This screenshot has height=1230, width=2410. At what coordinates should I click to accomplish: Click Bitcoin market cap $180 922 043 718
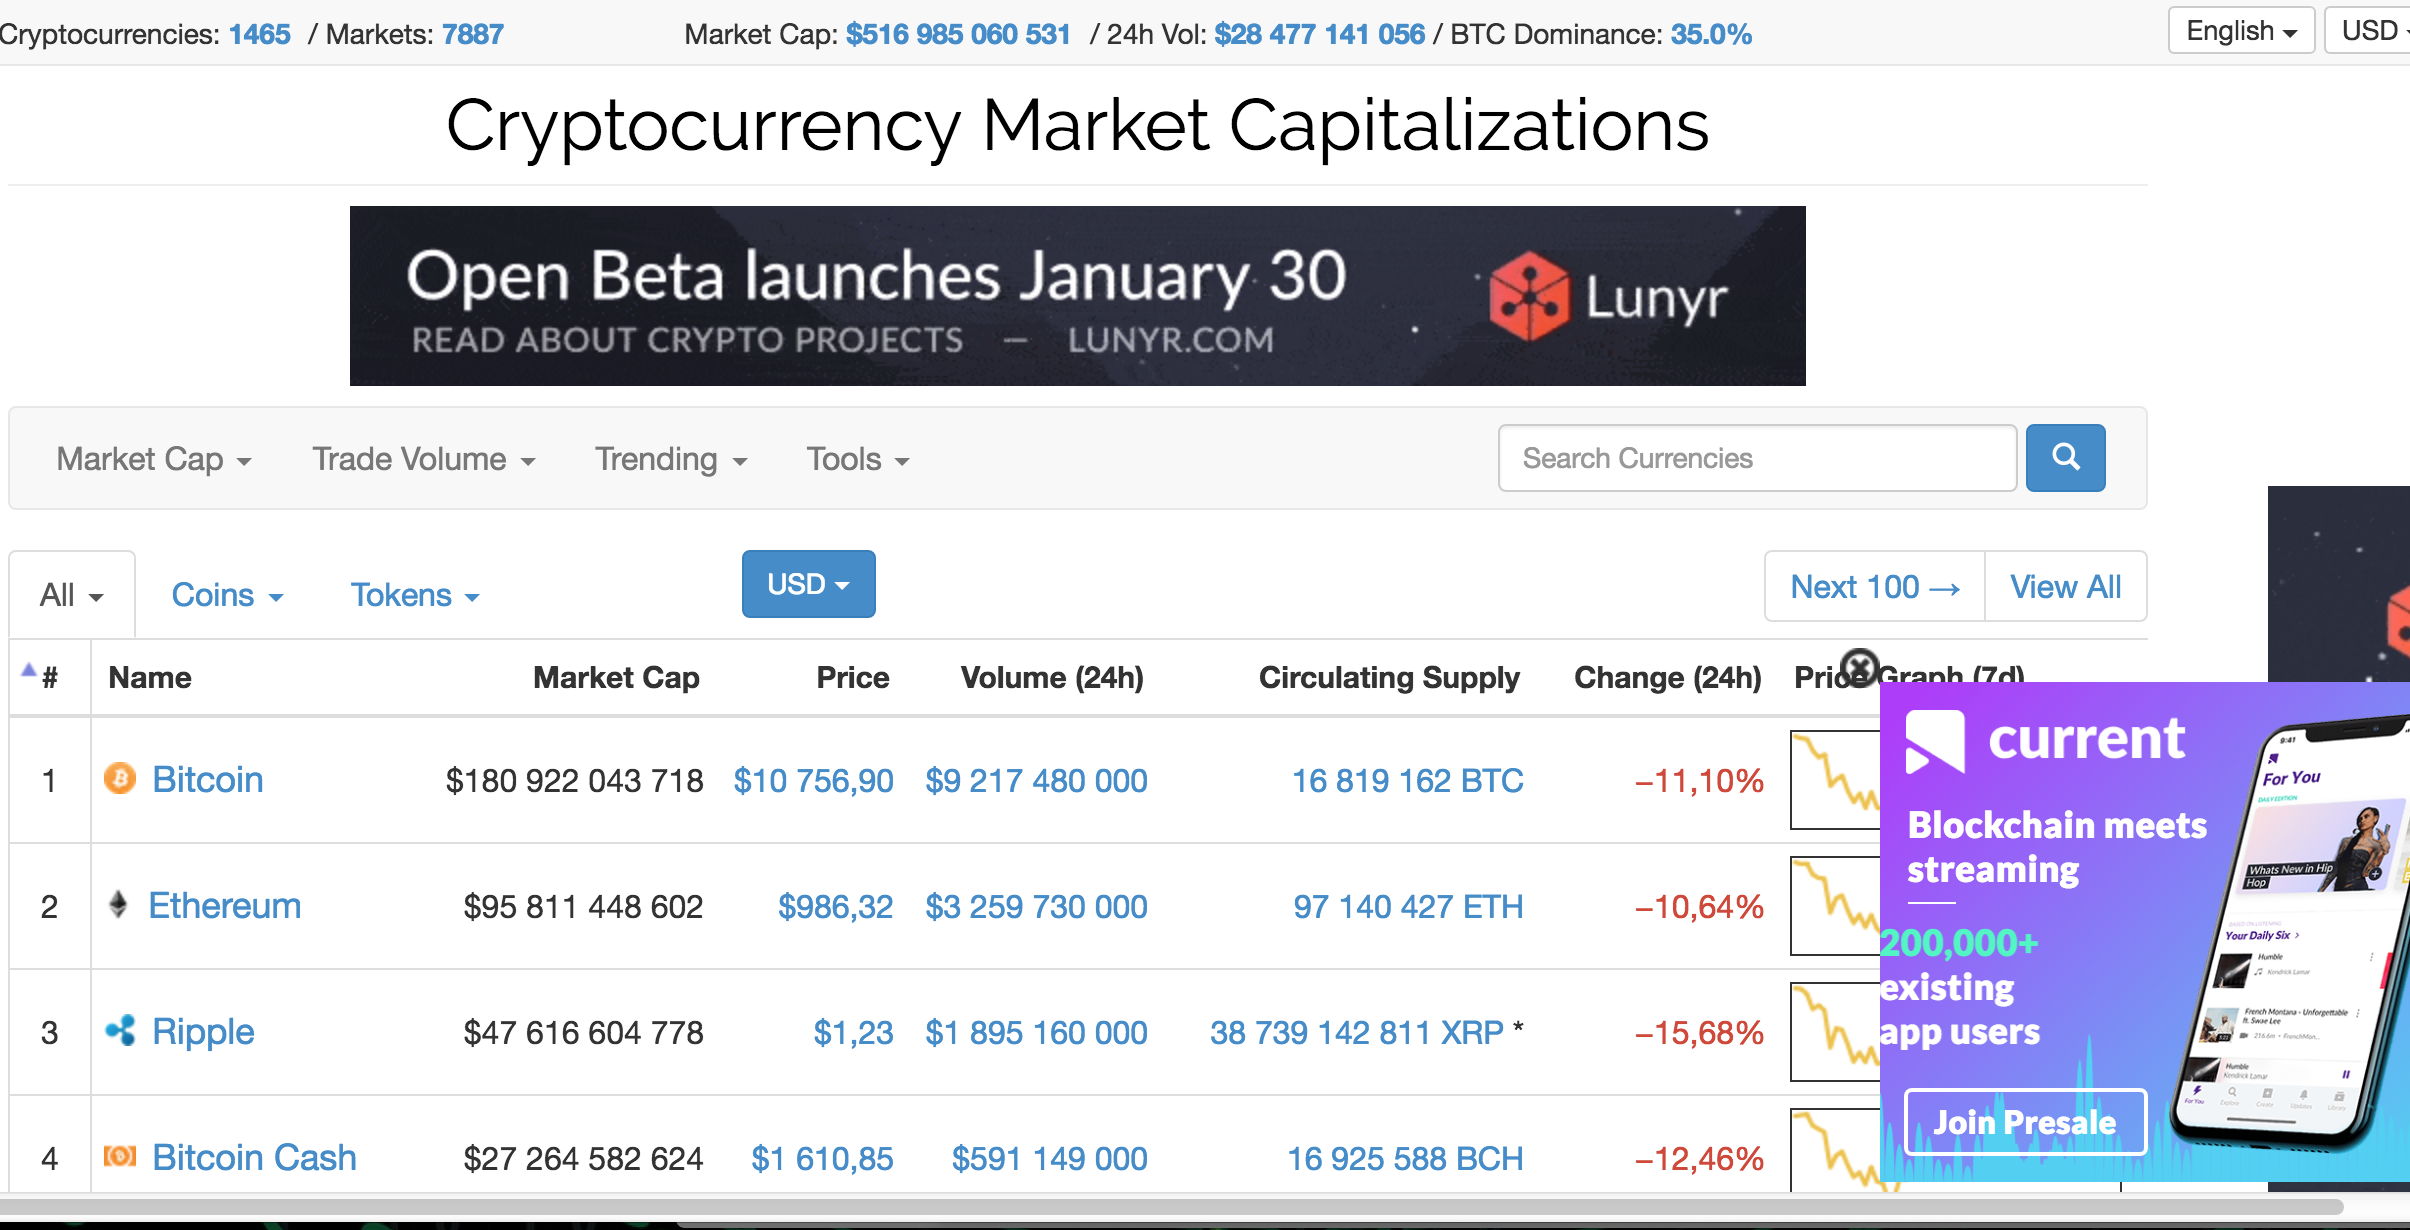pos(574,780)
